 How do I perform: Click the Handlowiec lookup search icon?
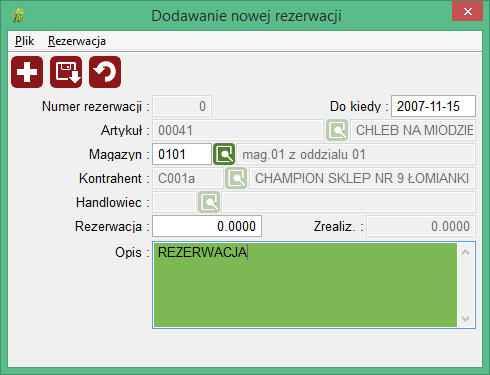[209, 202]
